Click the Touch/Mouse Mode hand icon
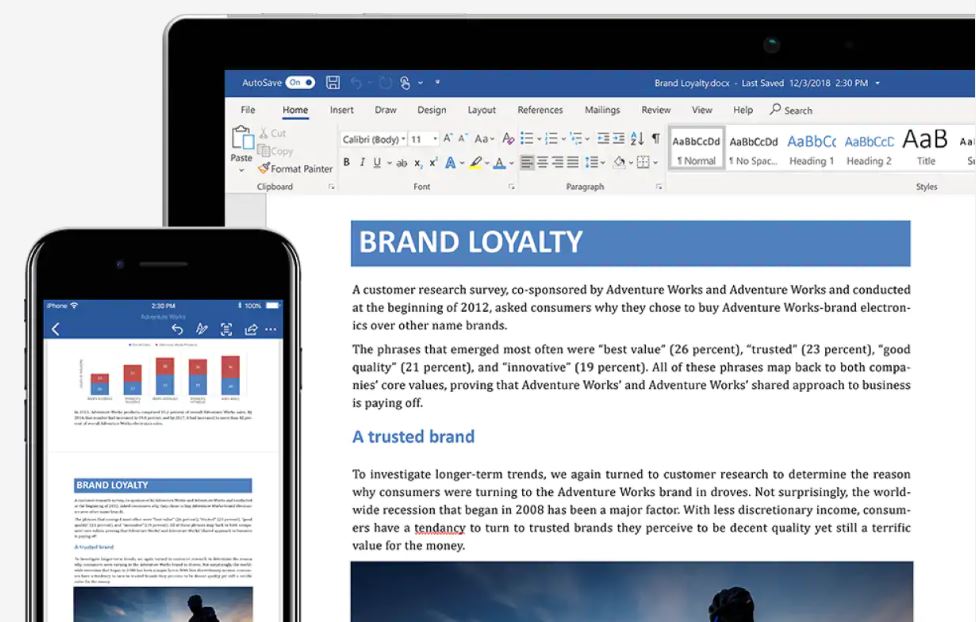This screenshot has width=976, height=622. (x=405, y=83)
